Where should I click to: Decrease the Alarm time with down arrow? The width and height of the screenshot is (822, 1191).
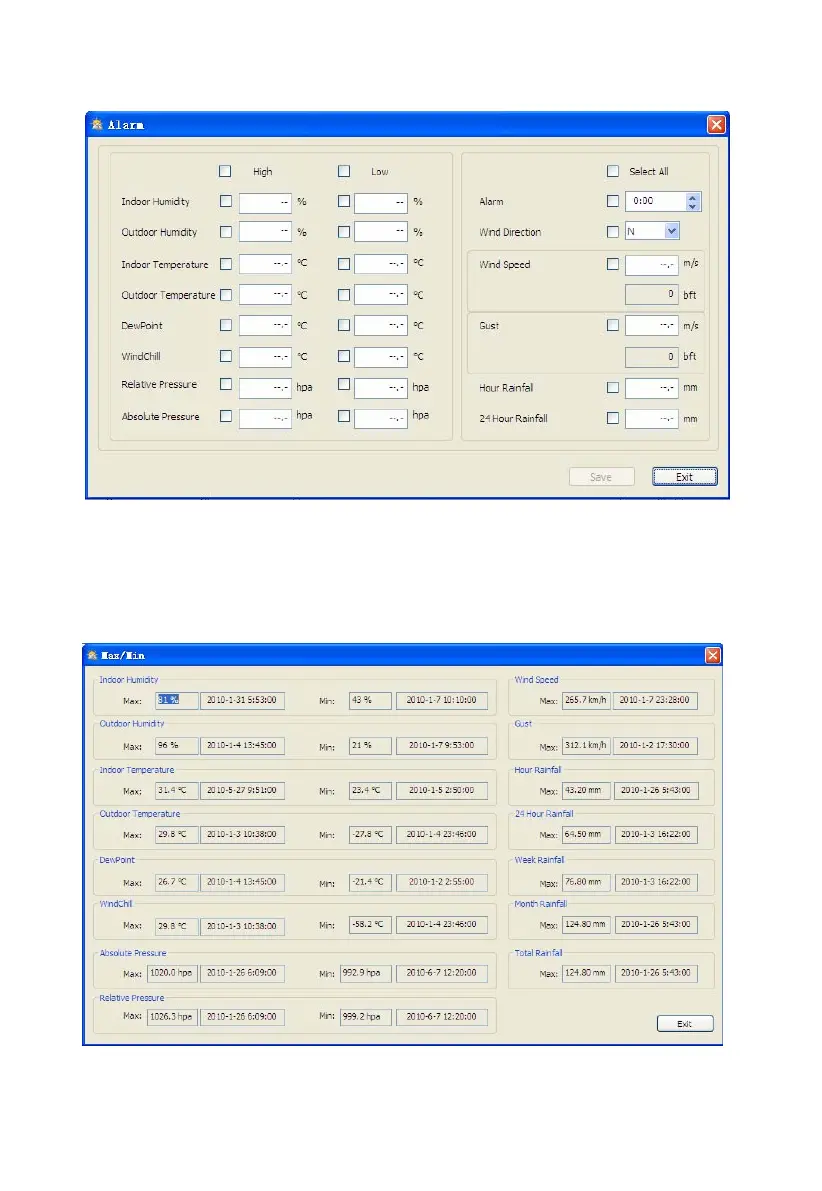coord(692,206)
